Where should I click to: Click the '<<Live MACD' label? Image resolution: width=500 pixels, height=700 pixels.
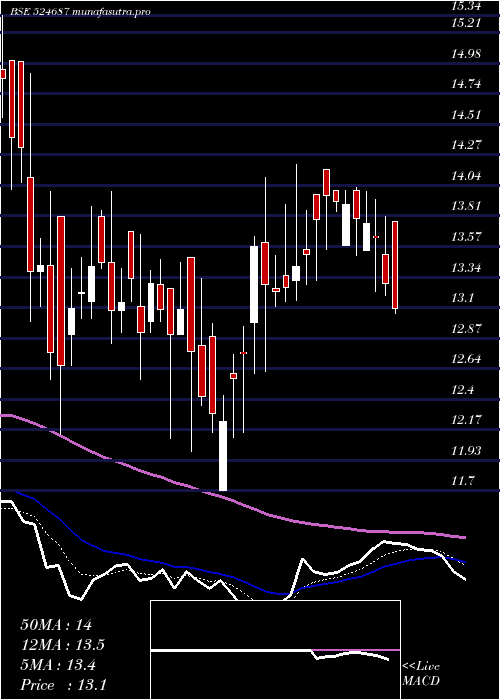click(421, 674)
